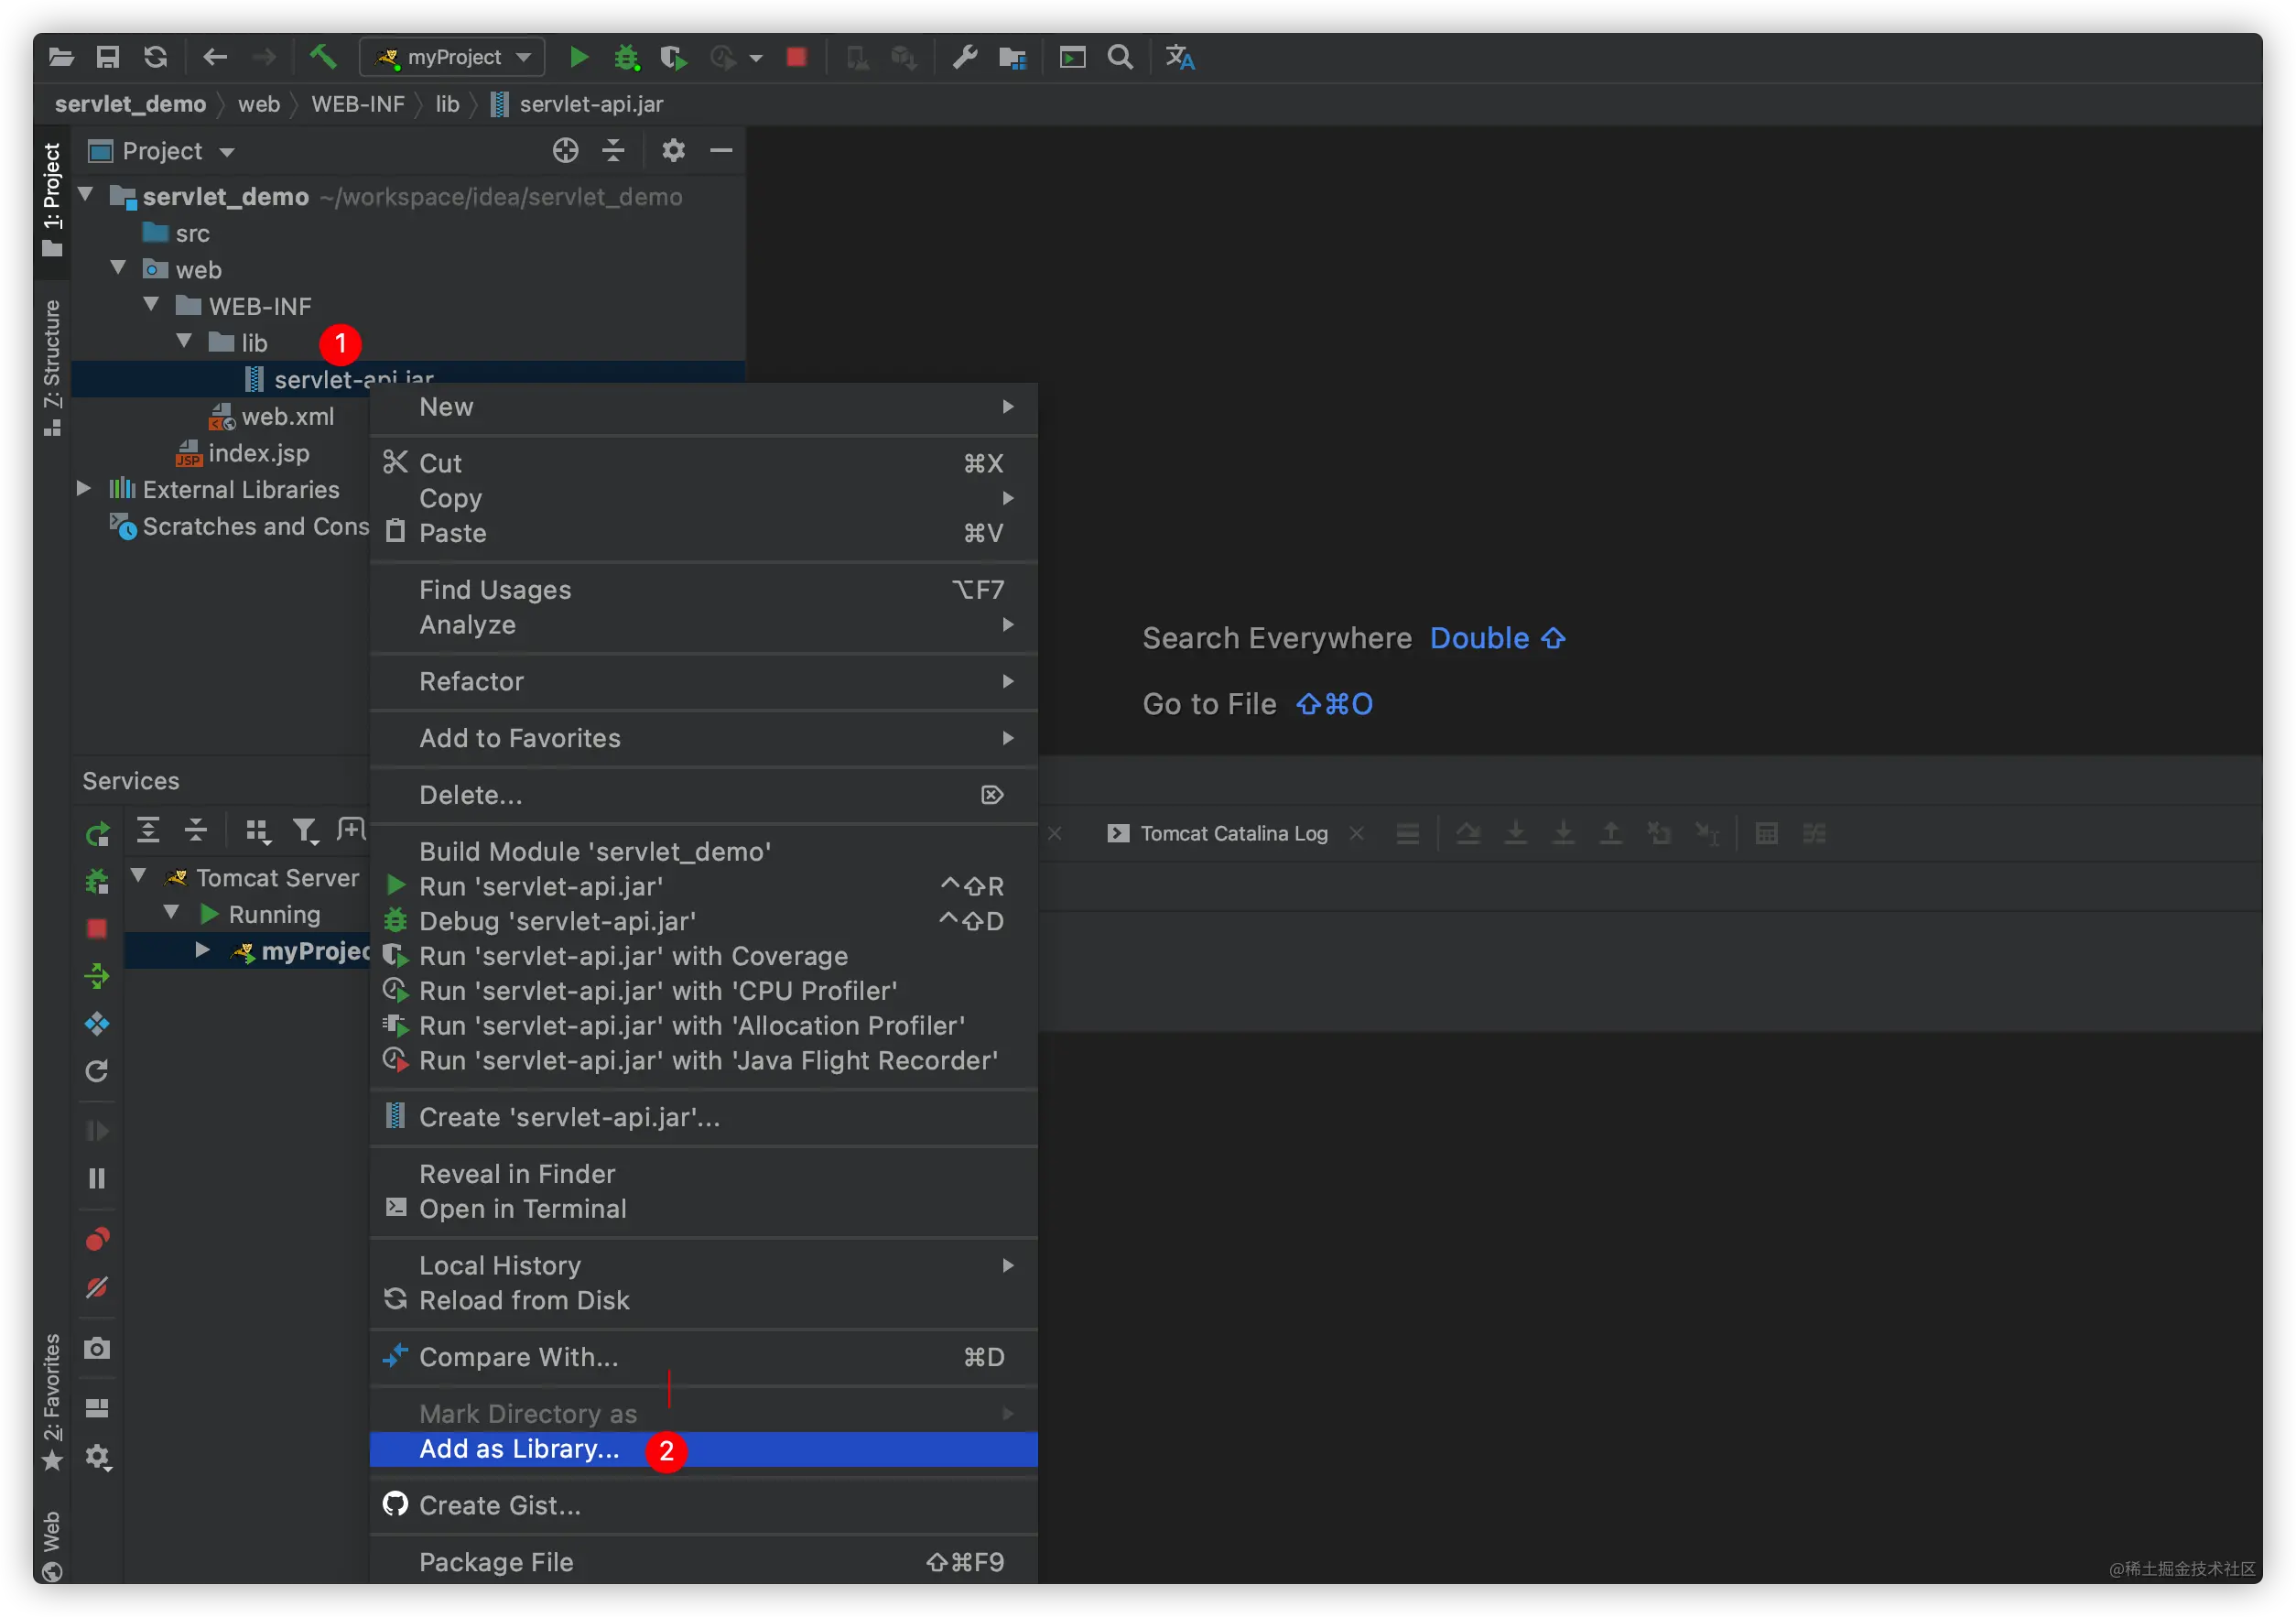Open the myProject run configuration dropdown
Screen dimensions: 2296x1617
[x=452, y=57]
